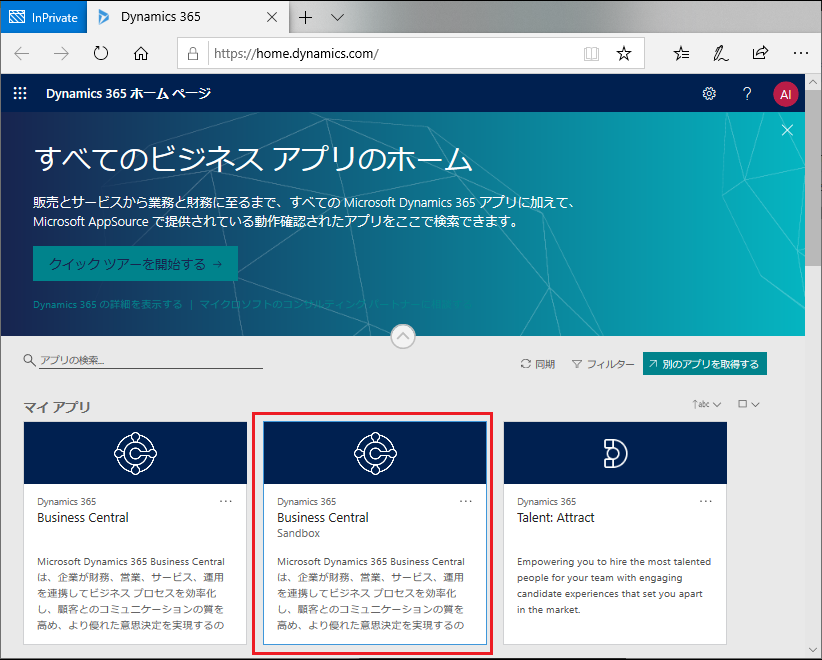The height and width of the screenshot is (660, 822).
Task: Go back in the browser
Action: 21,53
